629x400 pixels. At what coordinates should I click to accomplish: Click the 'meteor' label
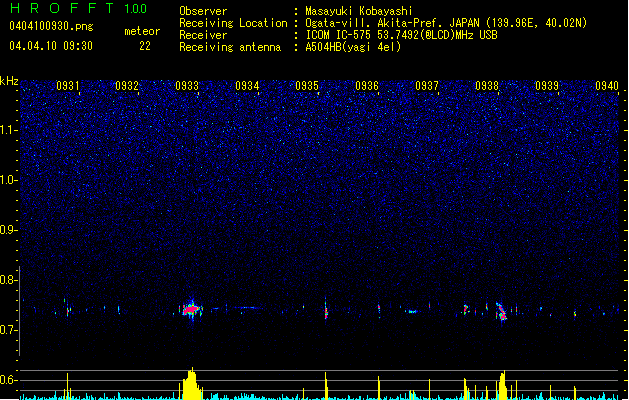click(142, 31)
